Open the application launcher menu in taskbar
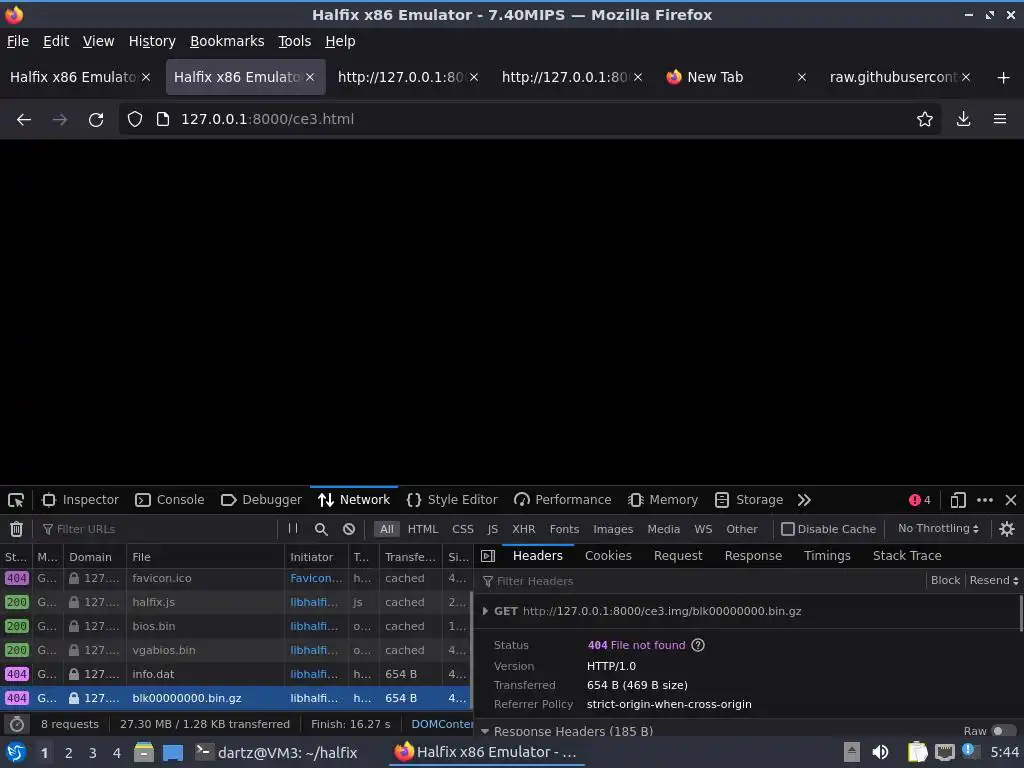Screen dimensions: 1024x768 point(16,752)
